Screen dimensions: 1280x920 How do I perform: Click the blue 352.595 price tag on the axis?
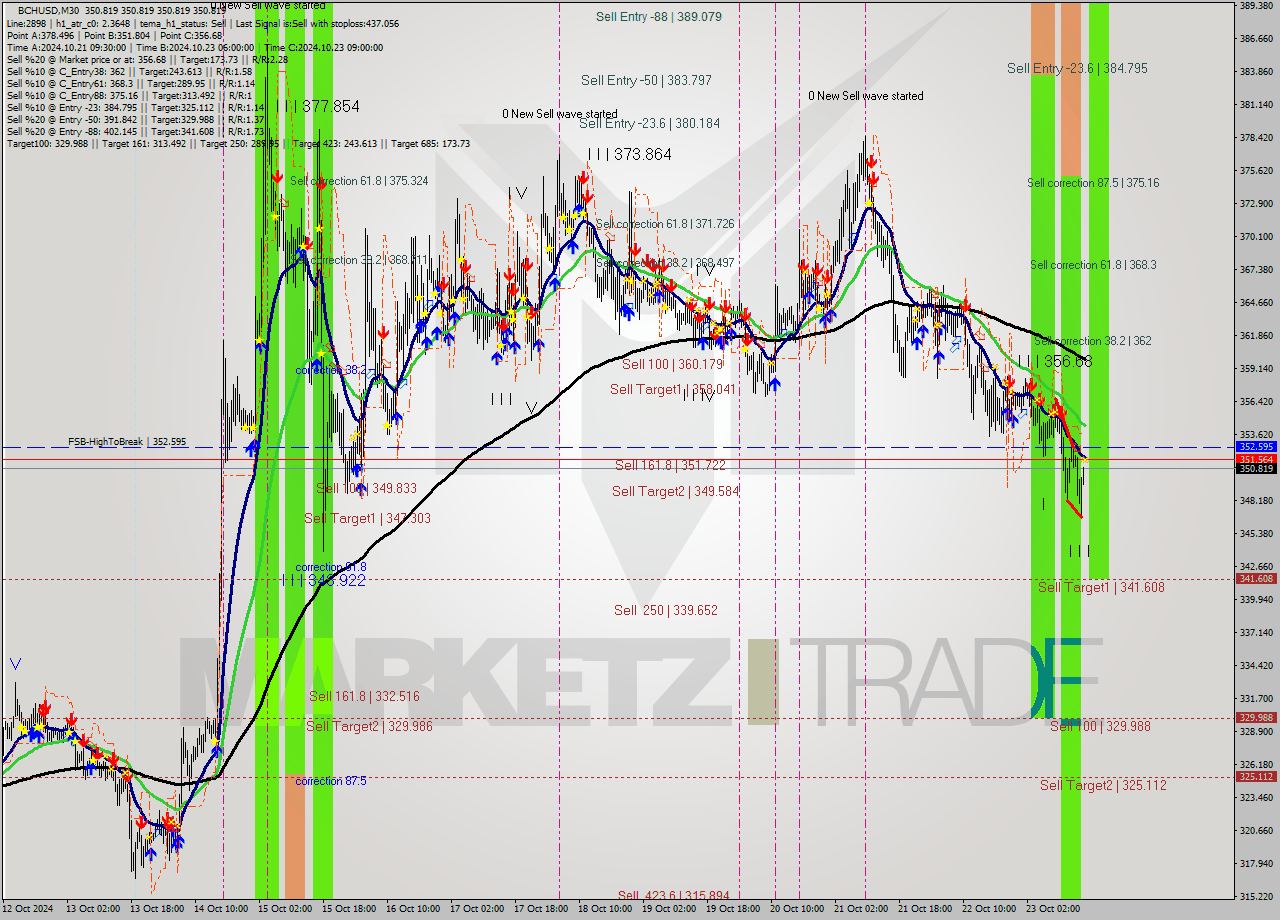pos(1256,447)
